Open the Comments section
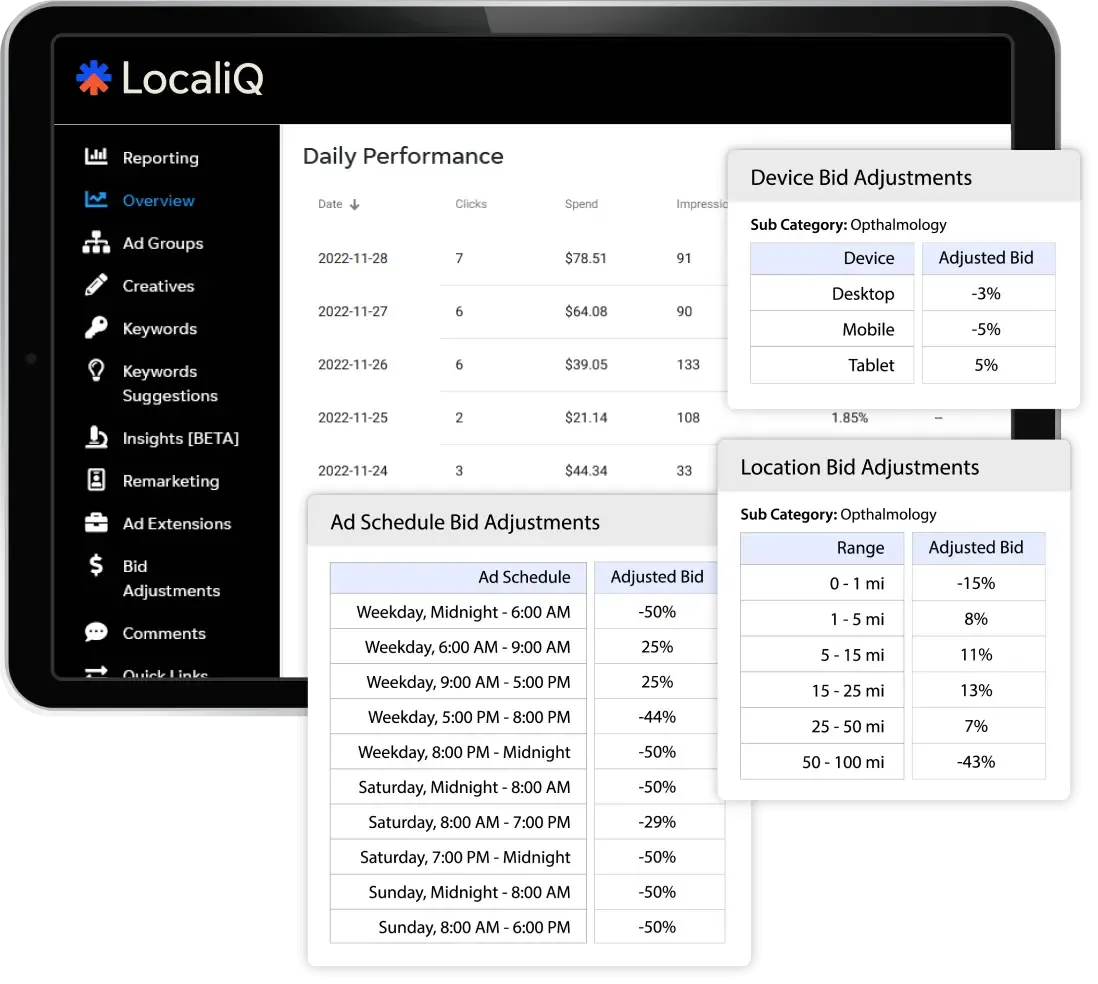This screenshot has width=1098, height=984. [x=164, y=633]
